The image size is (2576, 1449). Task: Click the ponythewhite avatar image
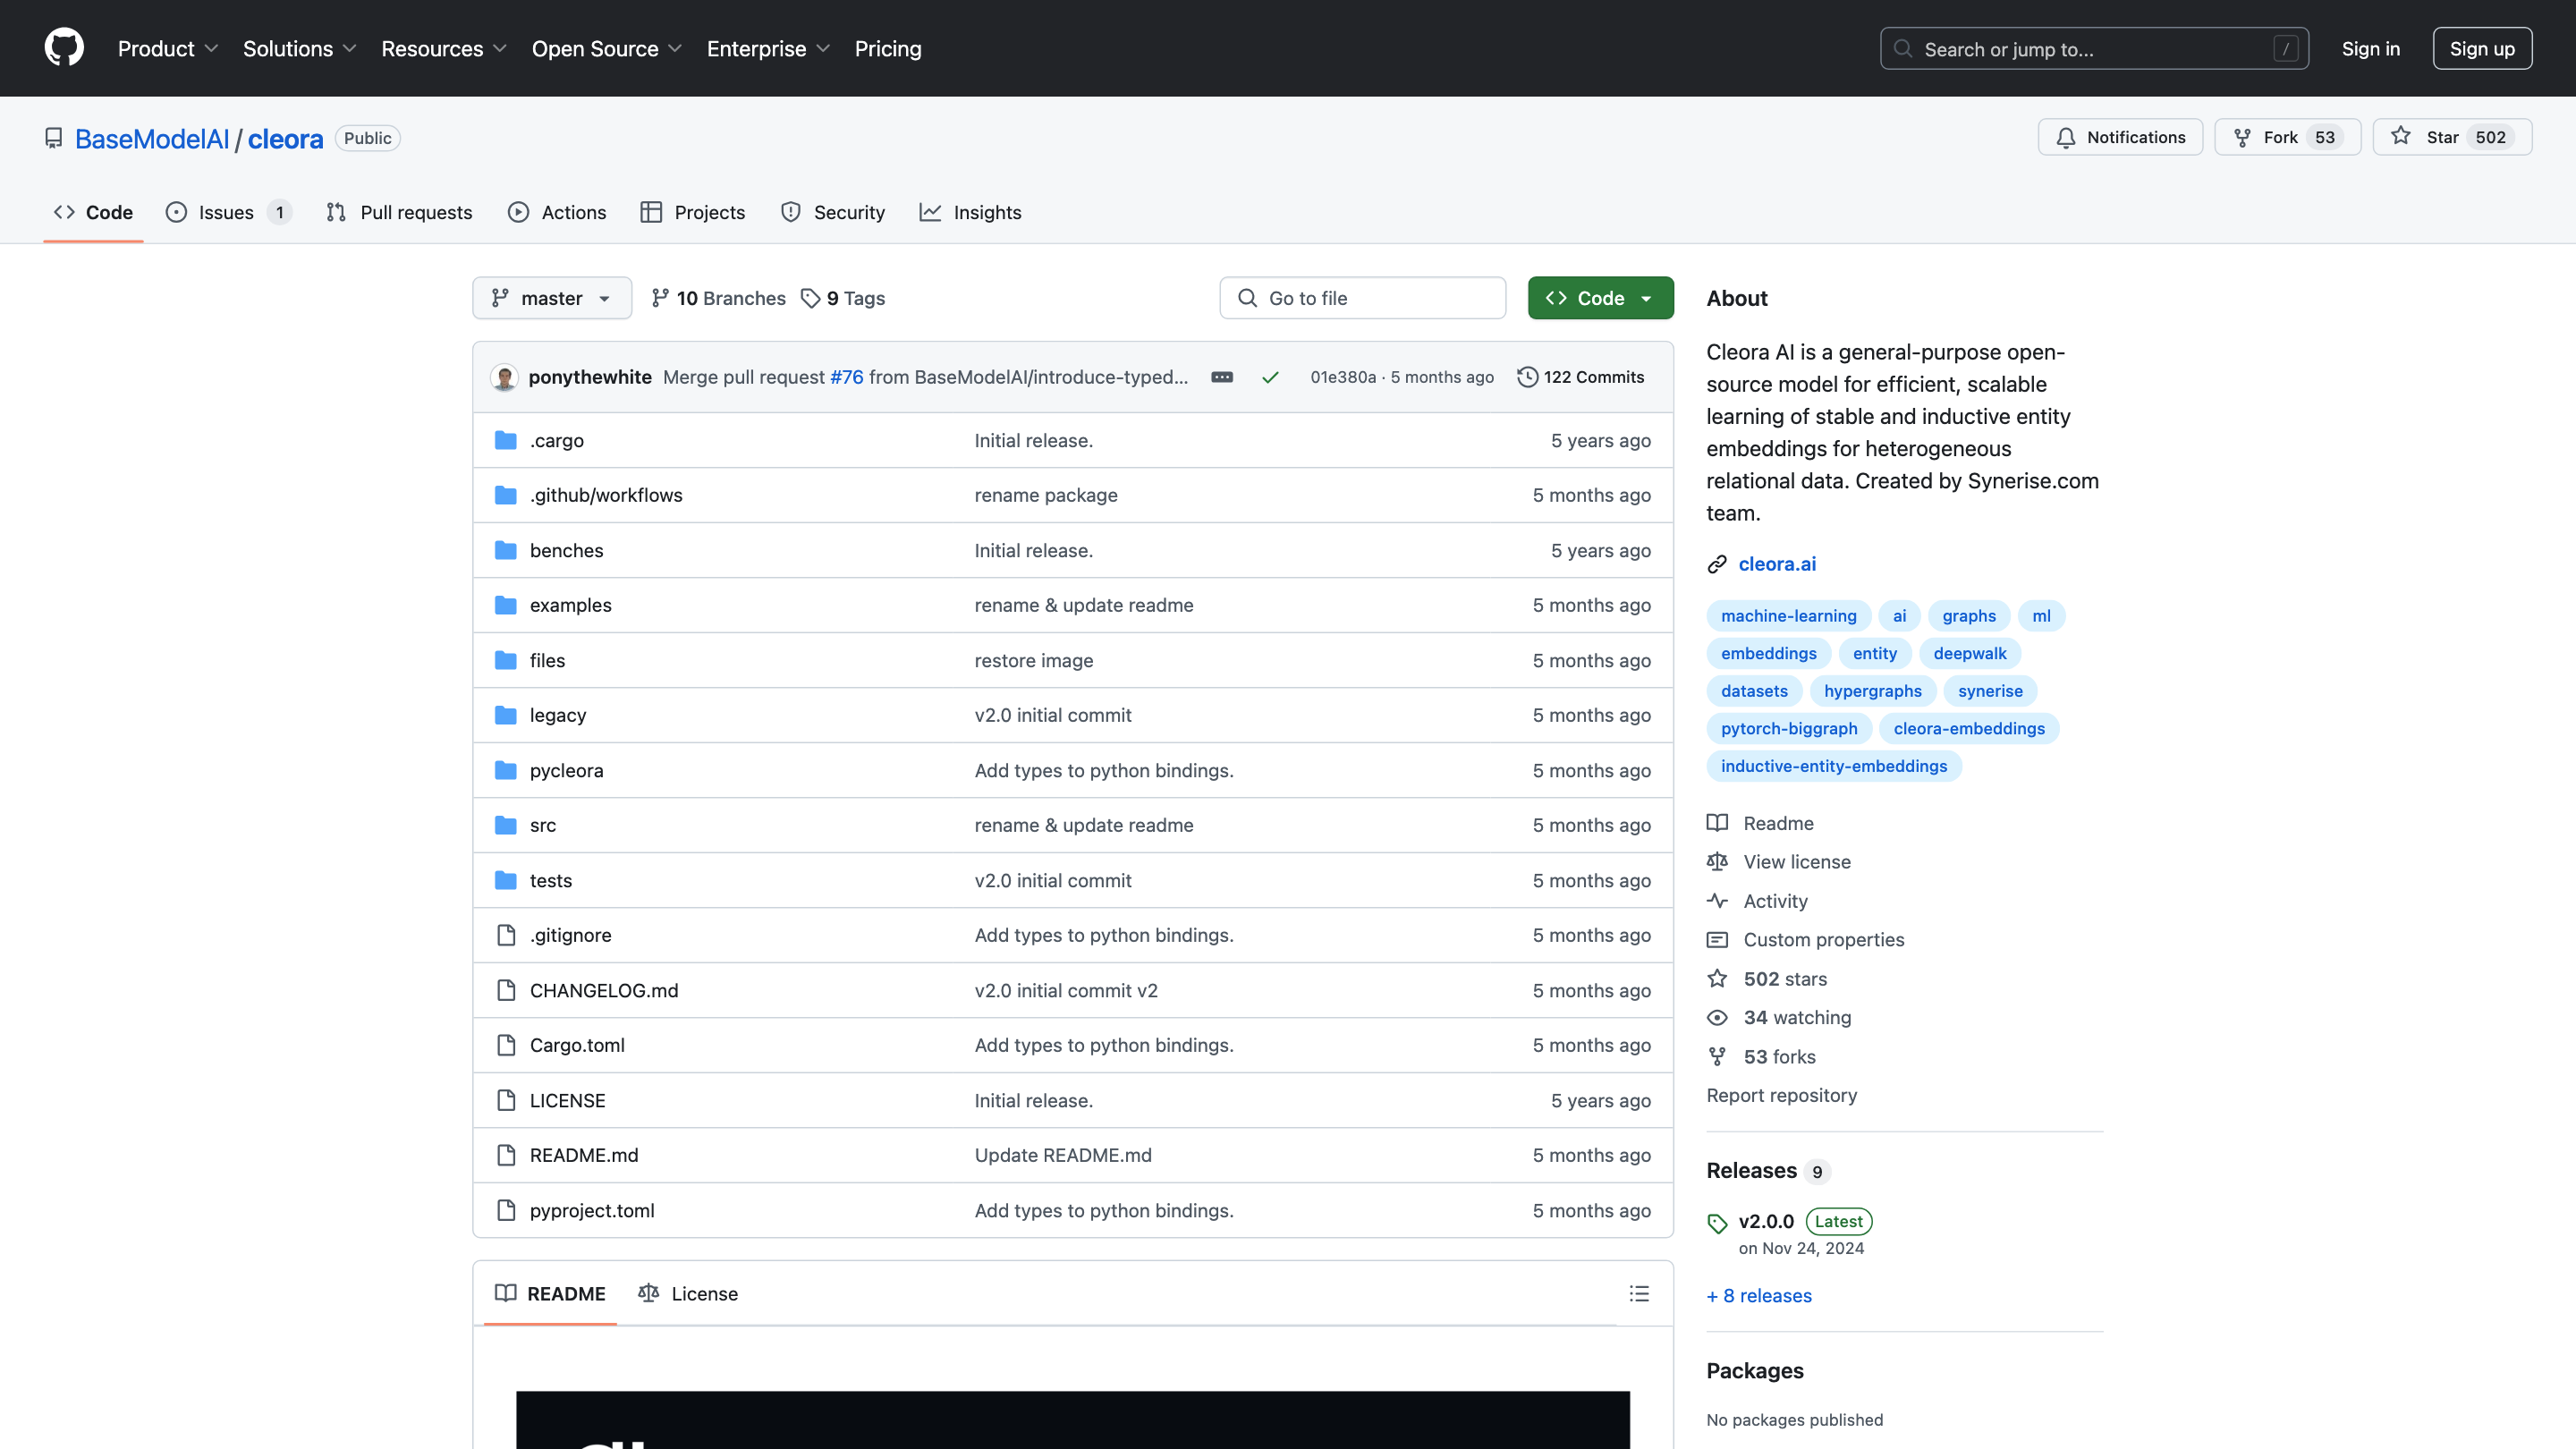505,377
